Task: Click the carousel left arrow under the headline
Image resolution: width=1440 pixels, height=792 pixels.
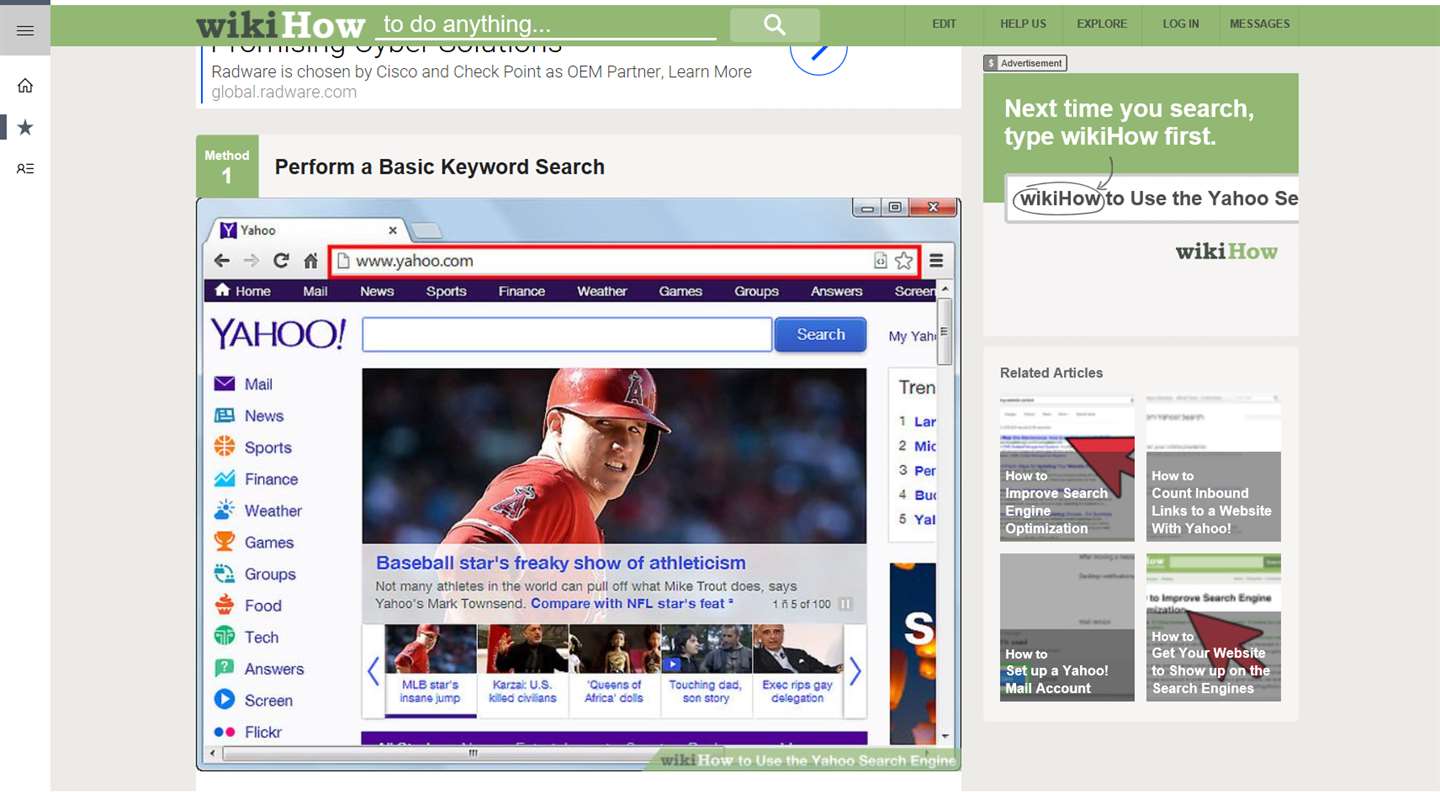Action: pyautogui.click(x=373, y=671)
